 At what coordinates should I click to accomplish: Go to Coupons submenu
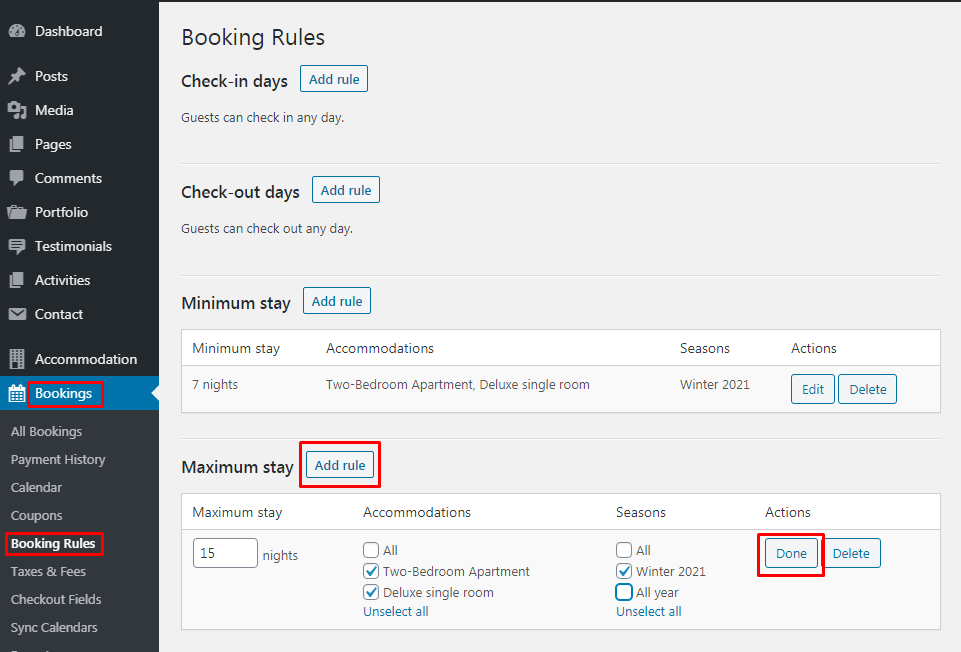coord(37,516)
